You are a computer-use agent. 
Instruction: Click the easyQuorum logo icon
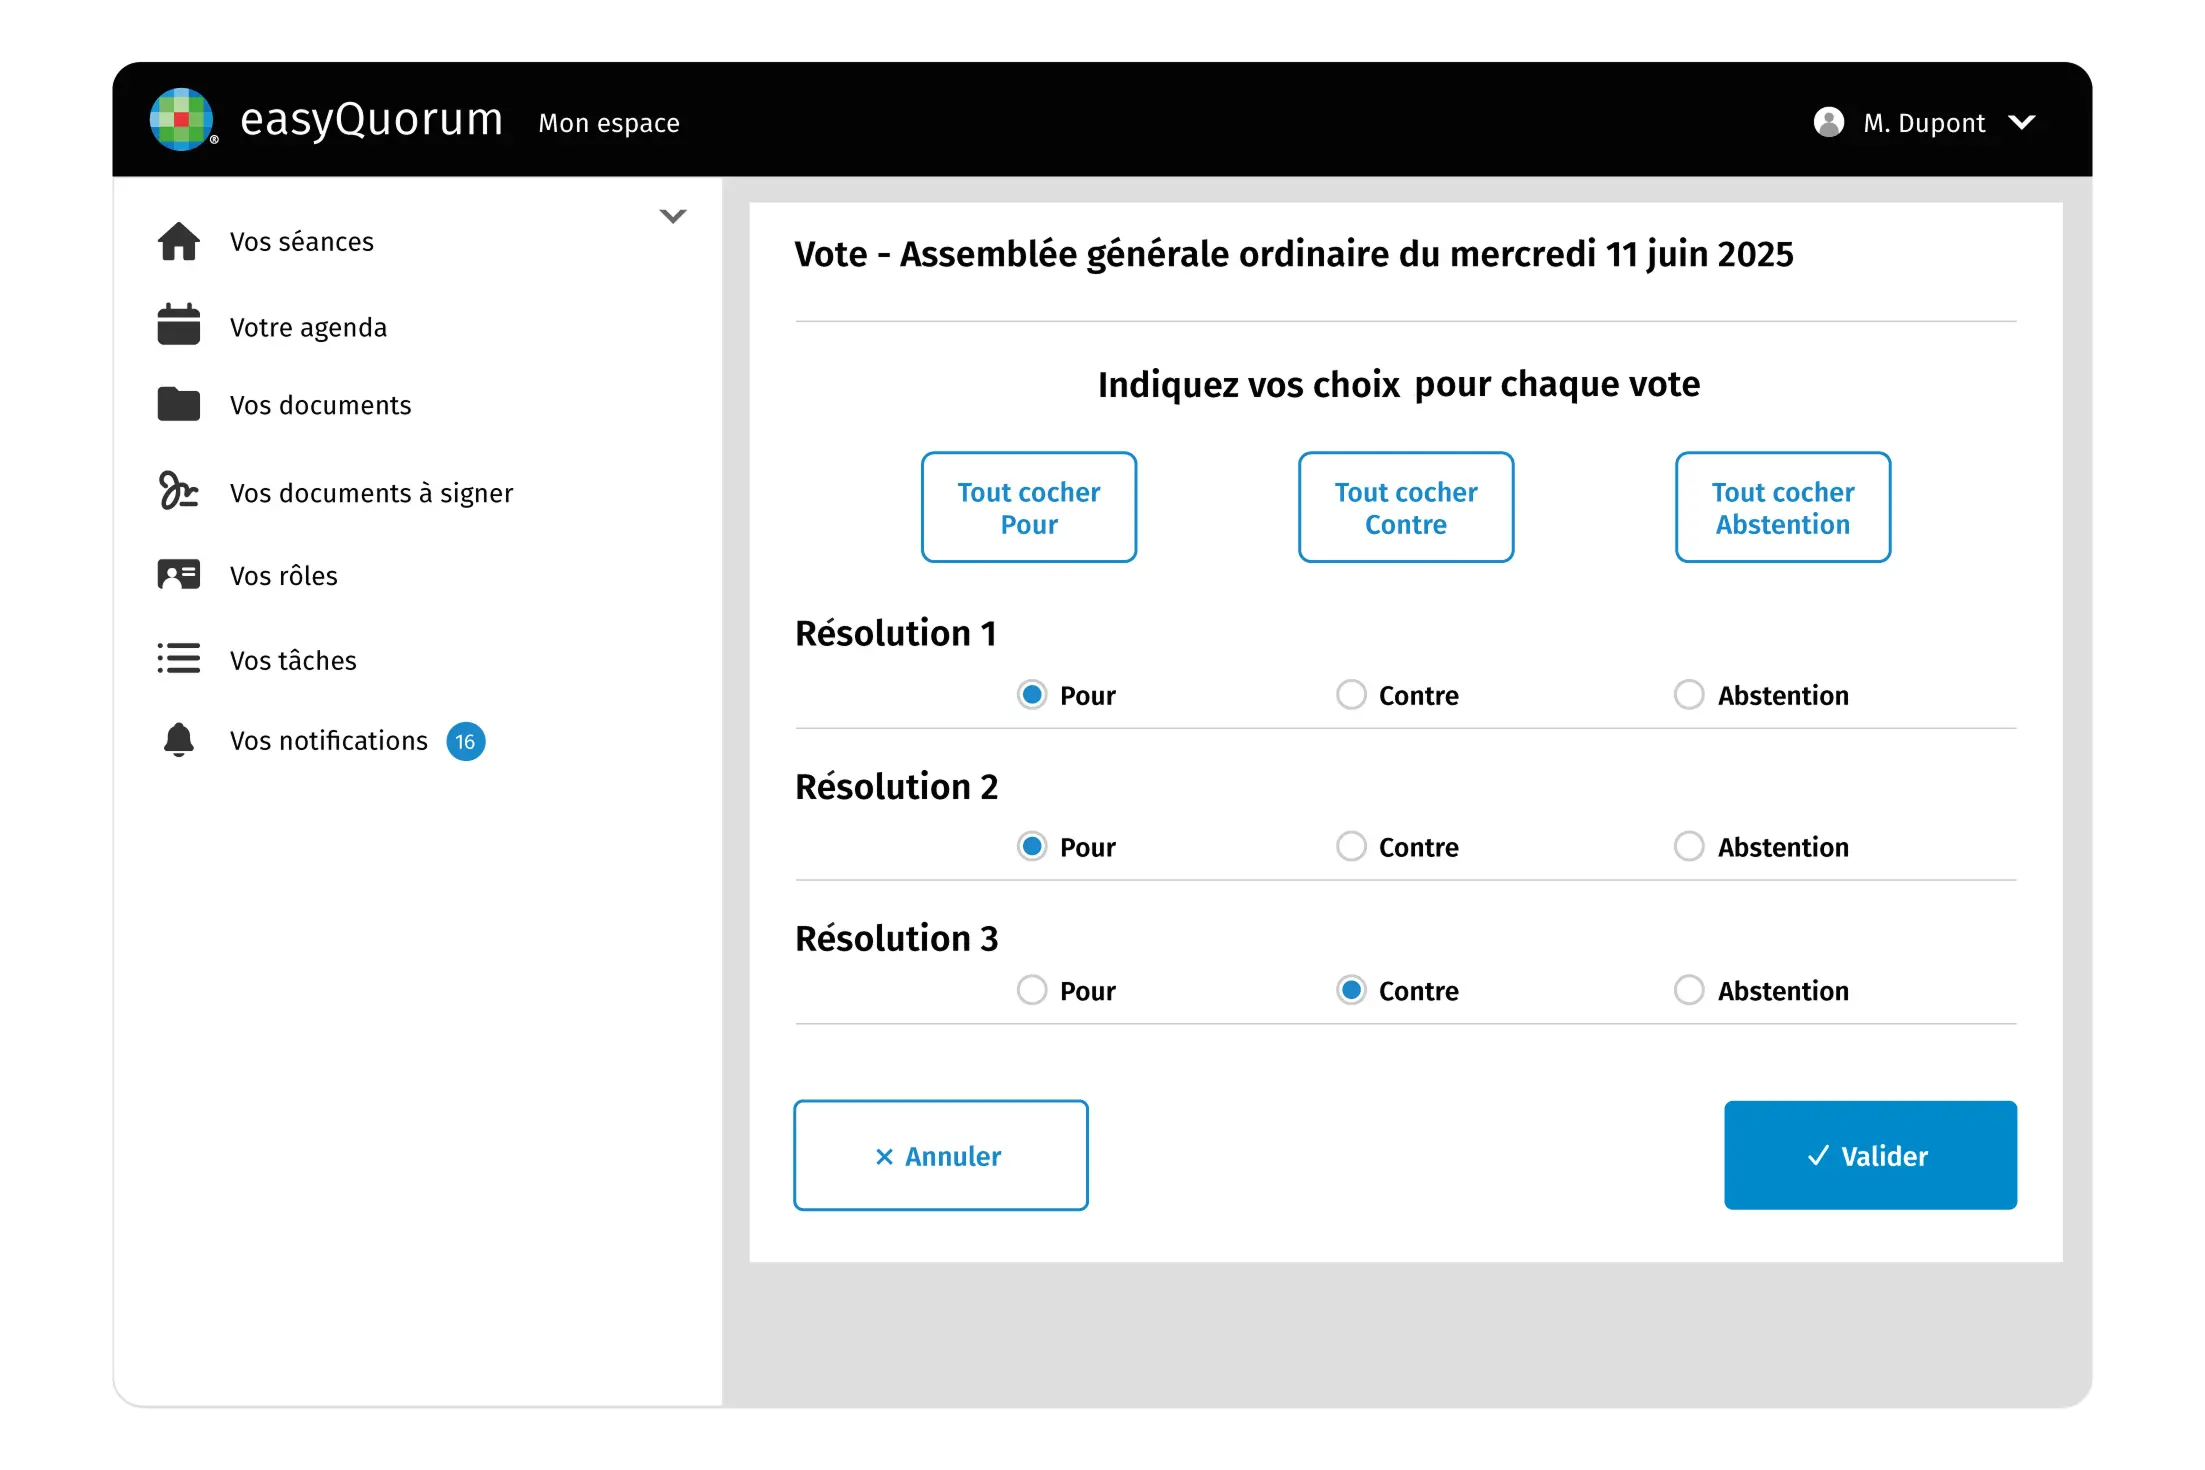click(x=181, y=120)
